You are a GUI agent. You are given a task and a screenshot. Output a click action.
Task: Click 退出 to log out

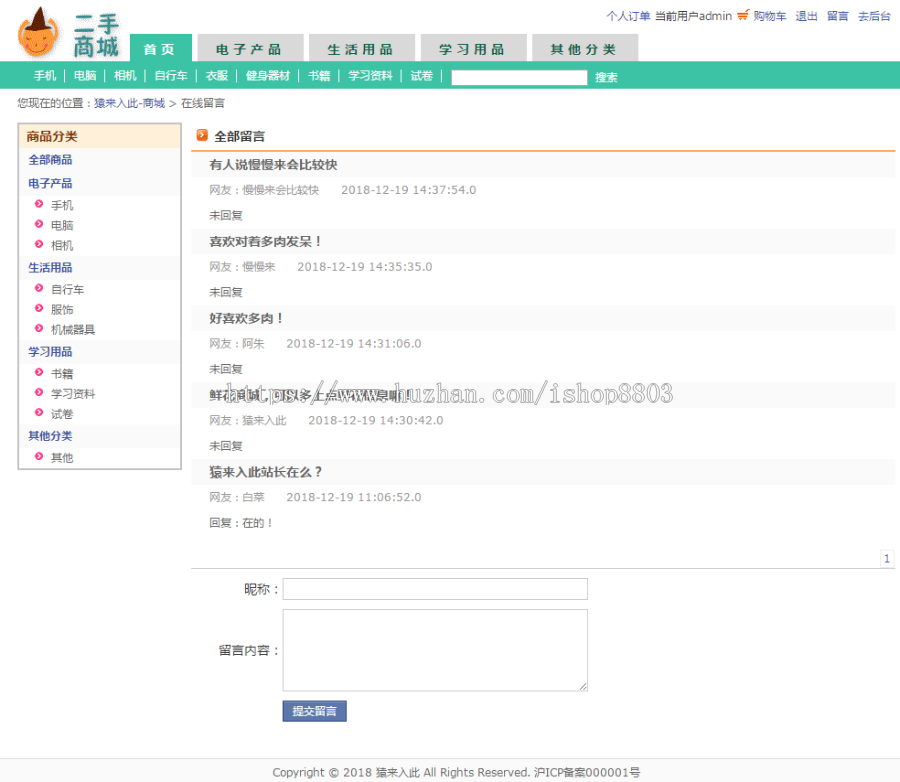point(806,16)
